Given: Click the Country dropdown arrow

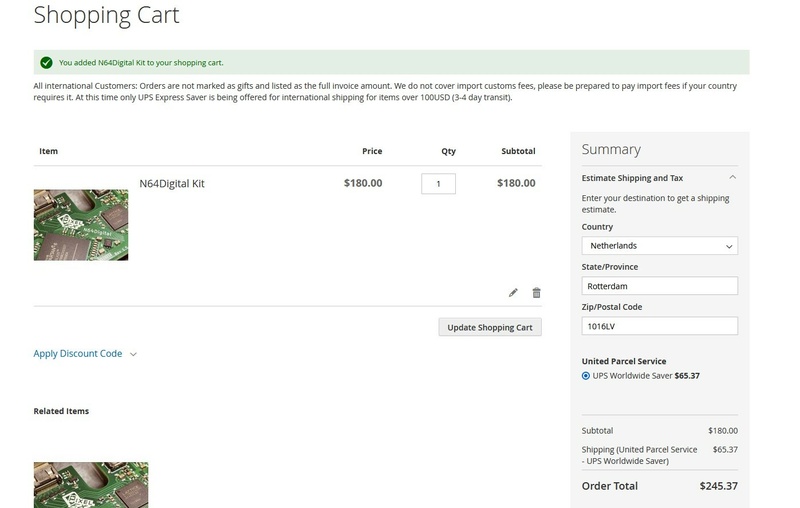Looking at the screenshot, I should click(727, 245).
